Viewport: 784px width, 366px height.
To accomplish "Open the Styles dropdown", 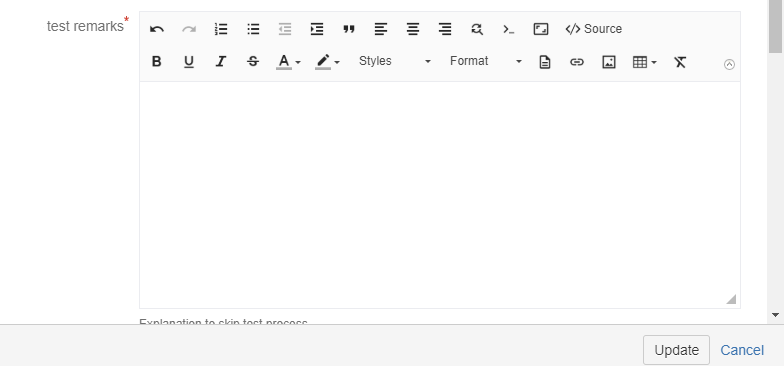I will pos(394,62).
